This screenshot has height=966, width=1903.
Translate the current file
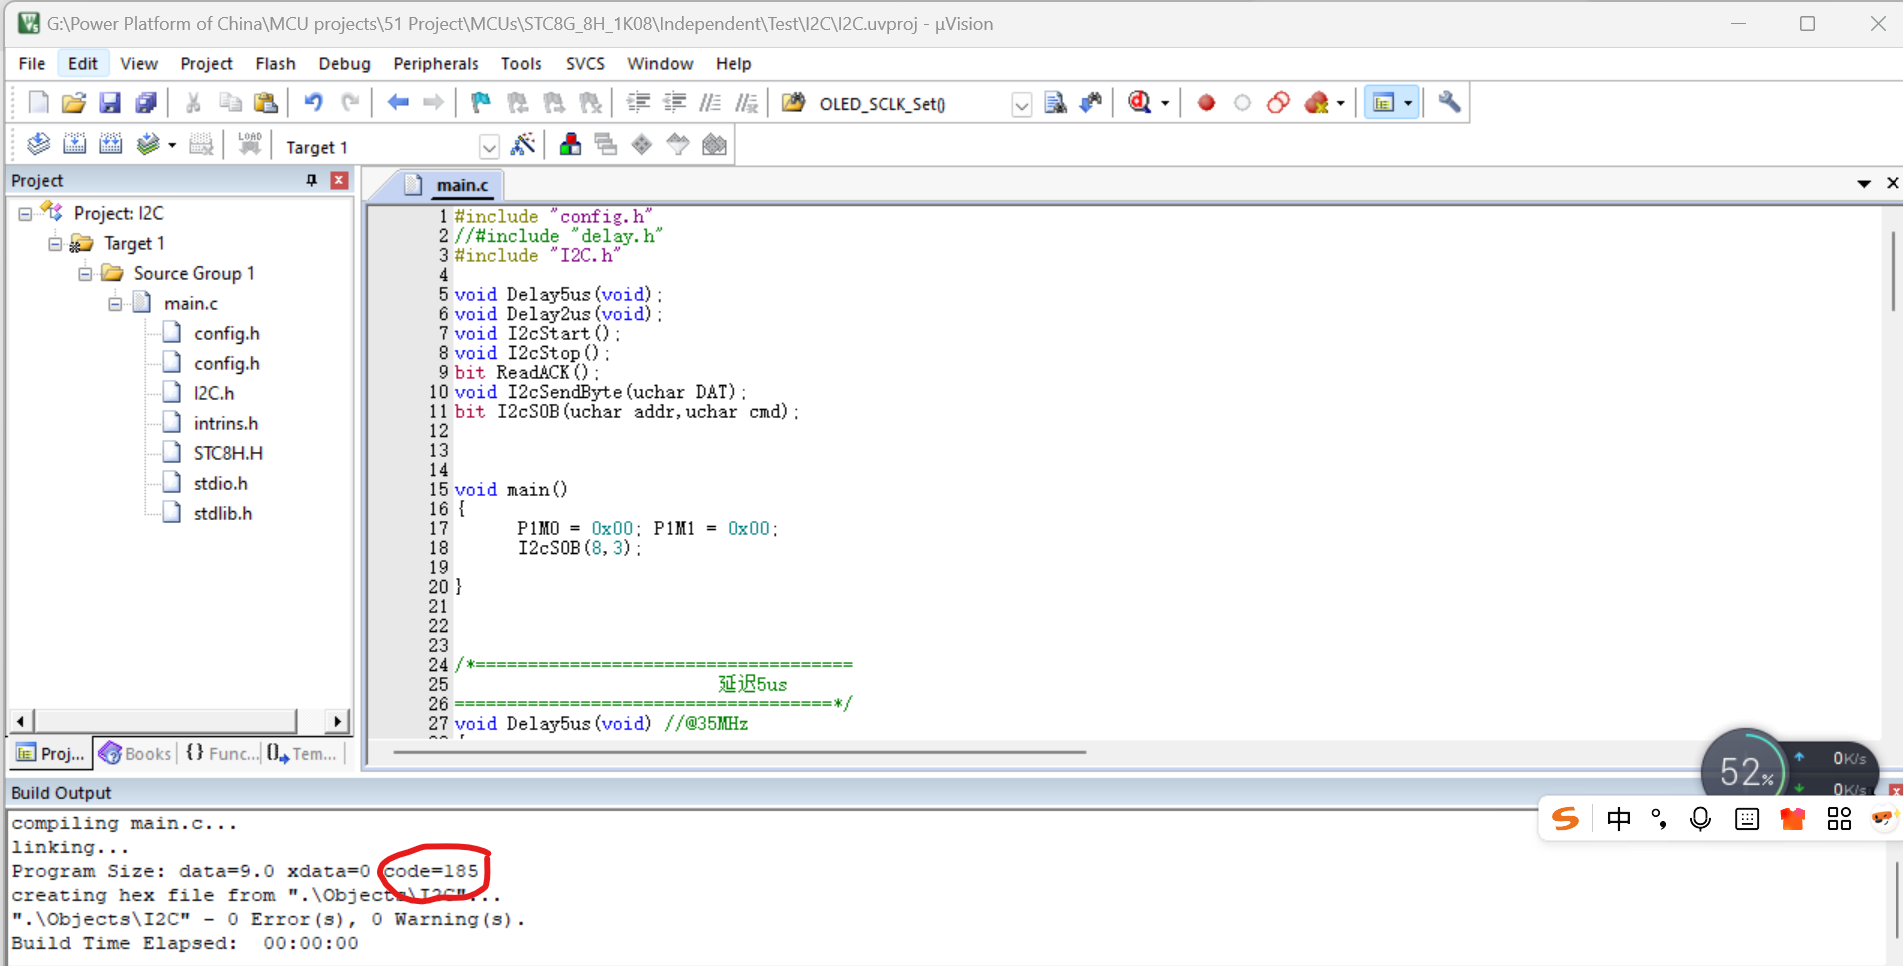(x=38, y=145)
